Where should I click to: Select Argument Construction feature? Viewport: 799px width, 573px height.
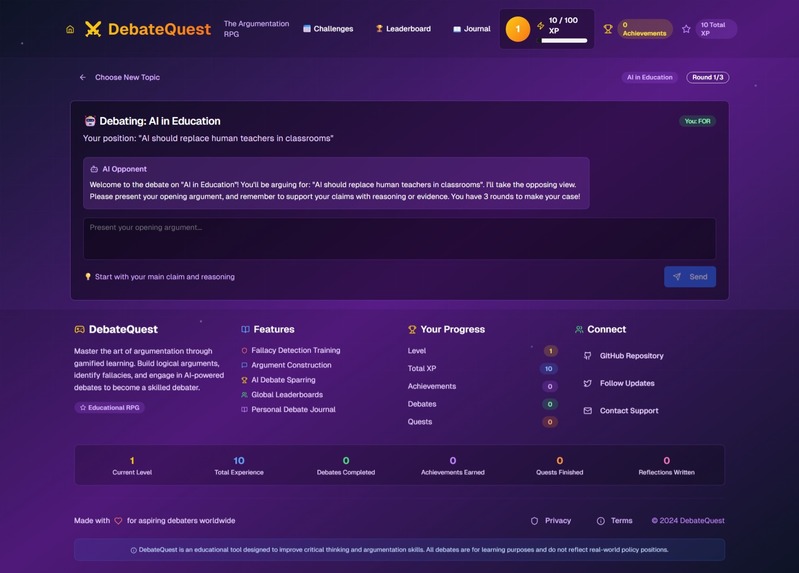[291, 365]
